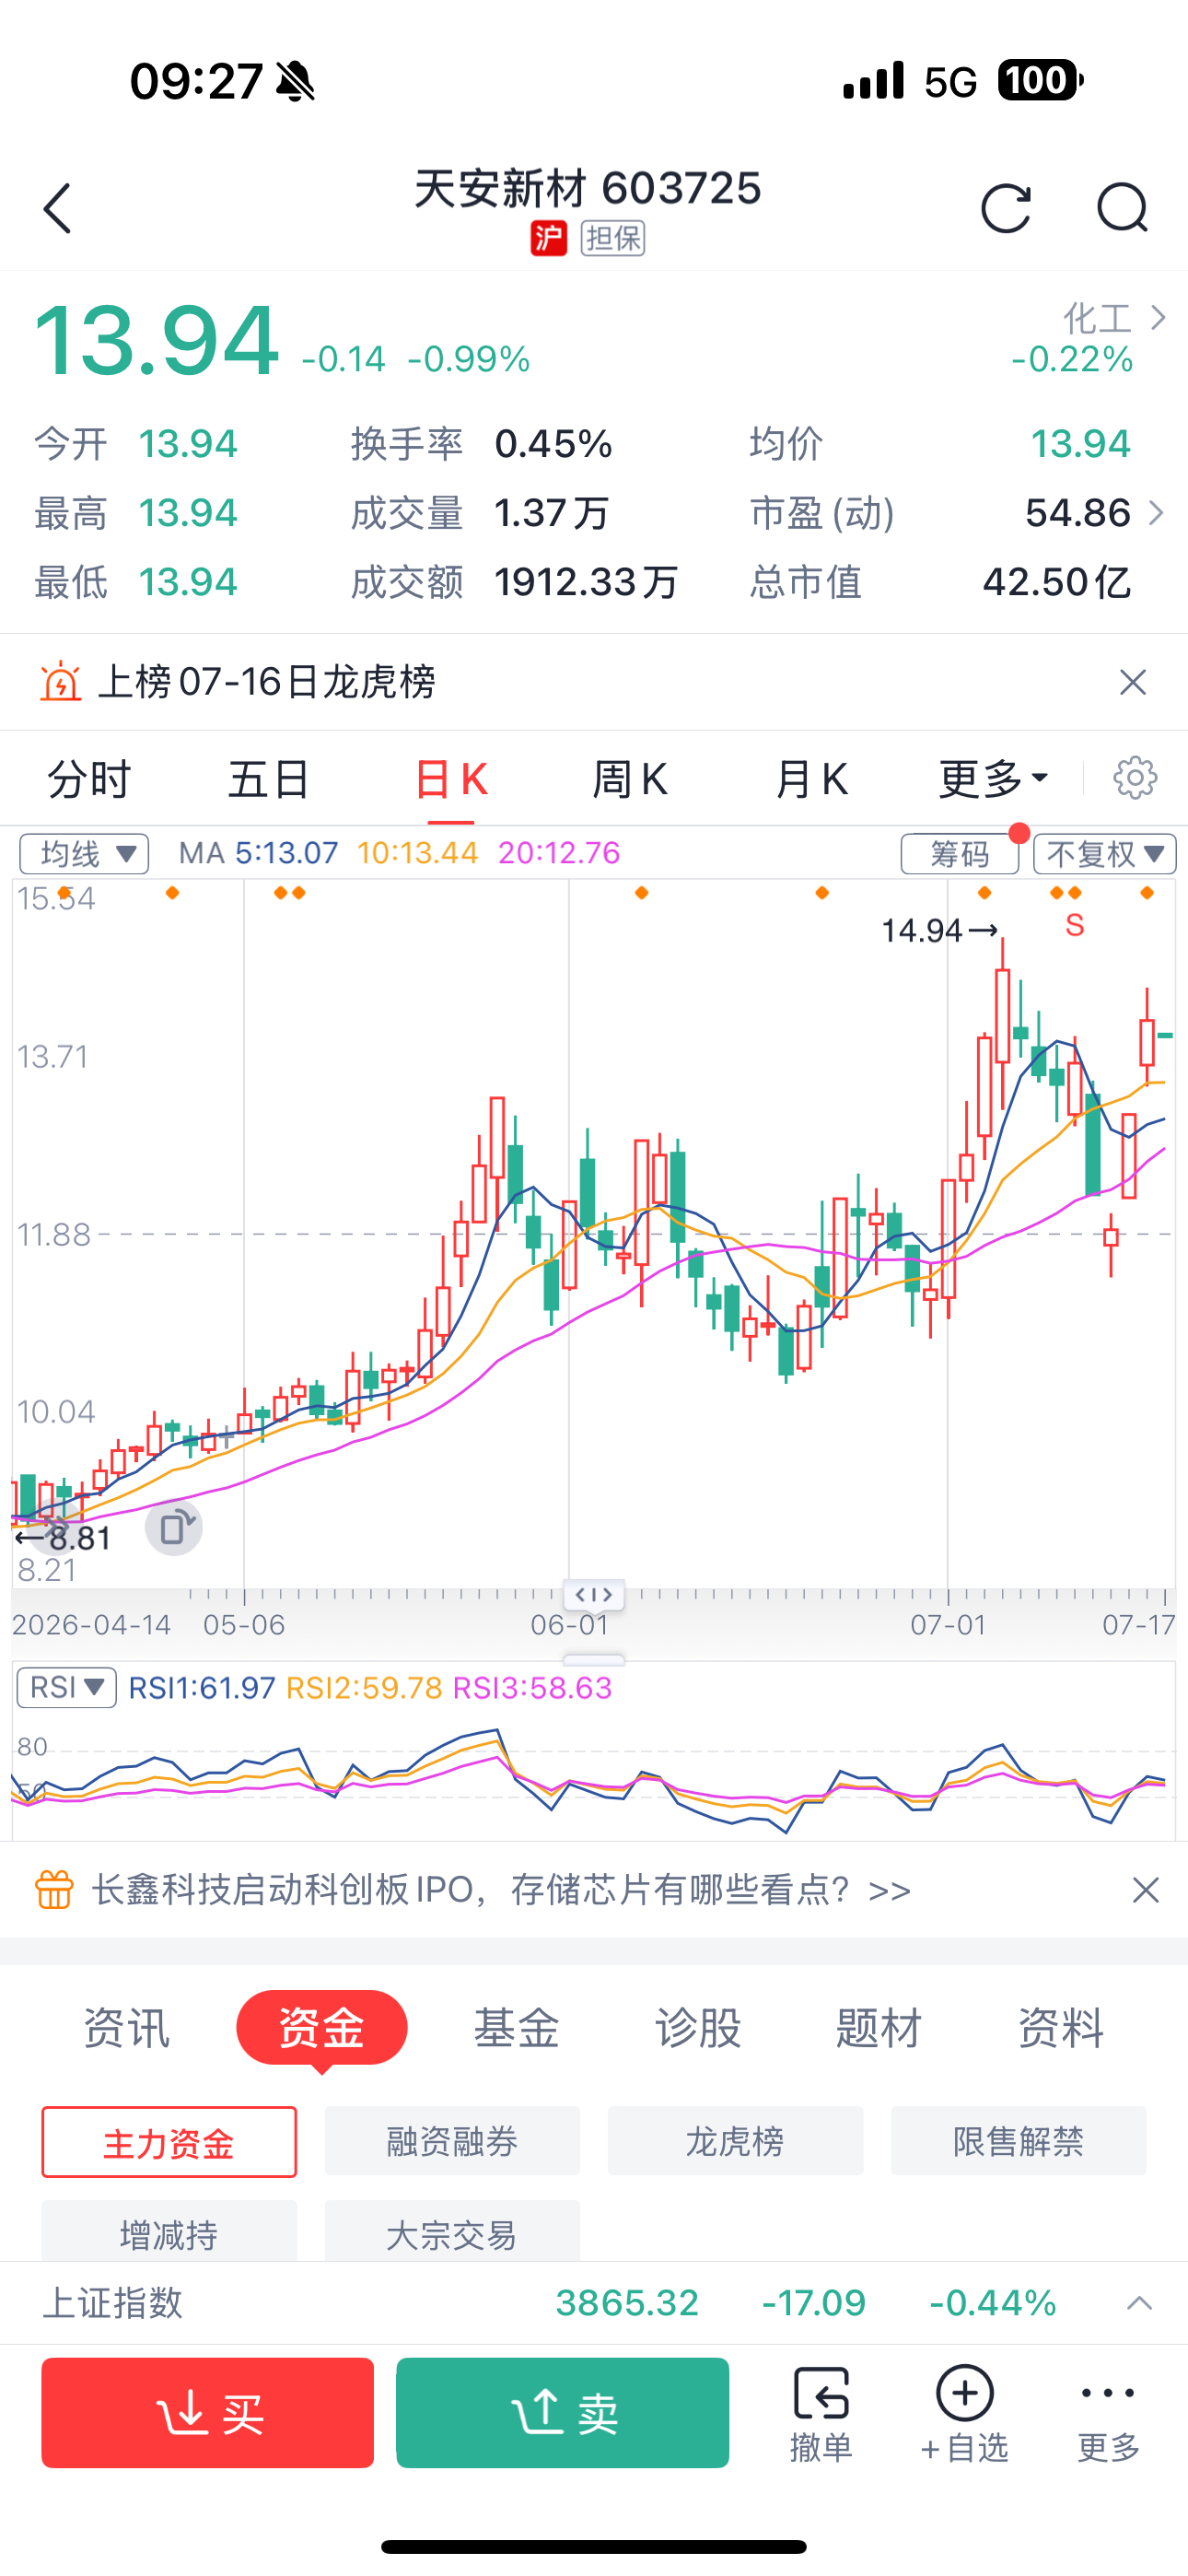Viewport: 1188px width, 2576px height.
Task: Rotate chart to landscape view
Action: (174, 1527)
